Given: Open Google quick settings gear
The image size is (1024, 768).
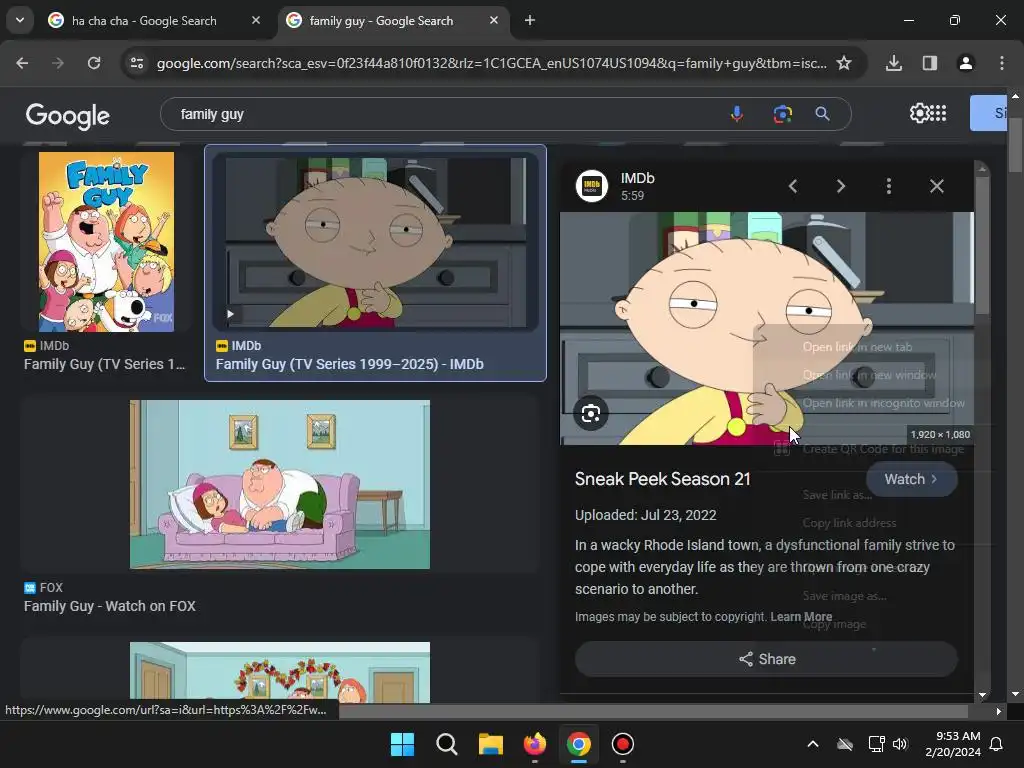Looking at the screenshot, I should click(918, 113).
